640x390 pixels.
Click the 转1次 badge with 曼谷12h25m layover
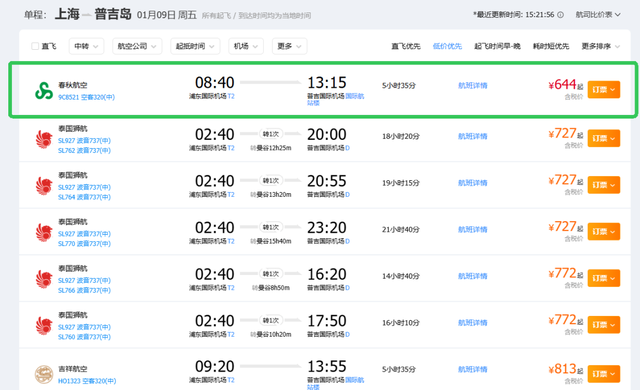pyautogui.click(x=271, y=134)
